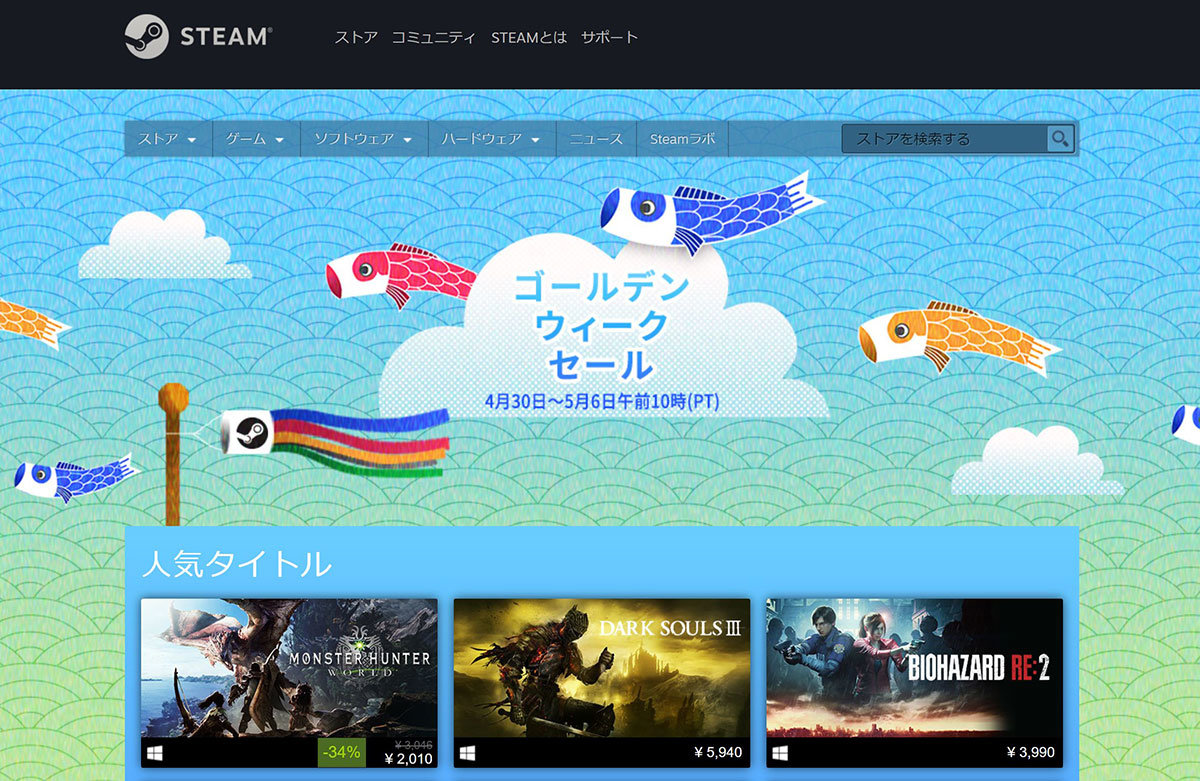This screenshot has height=781, width=1200.
Task: Open サポート link in header
Action: tap(609, 38)
